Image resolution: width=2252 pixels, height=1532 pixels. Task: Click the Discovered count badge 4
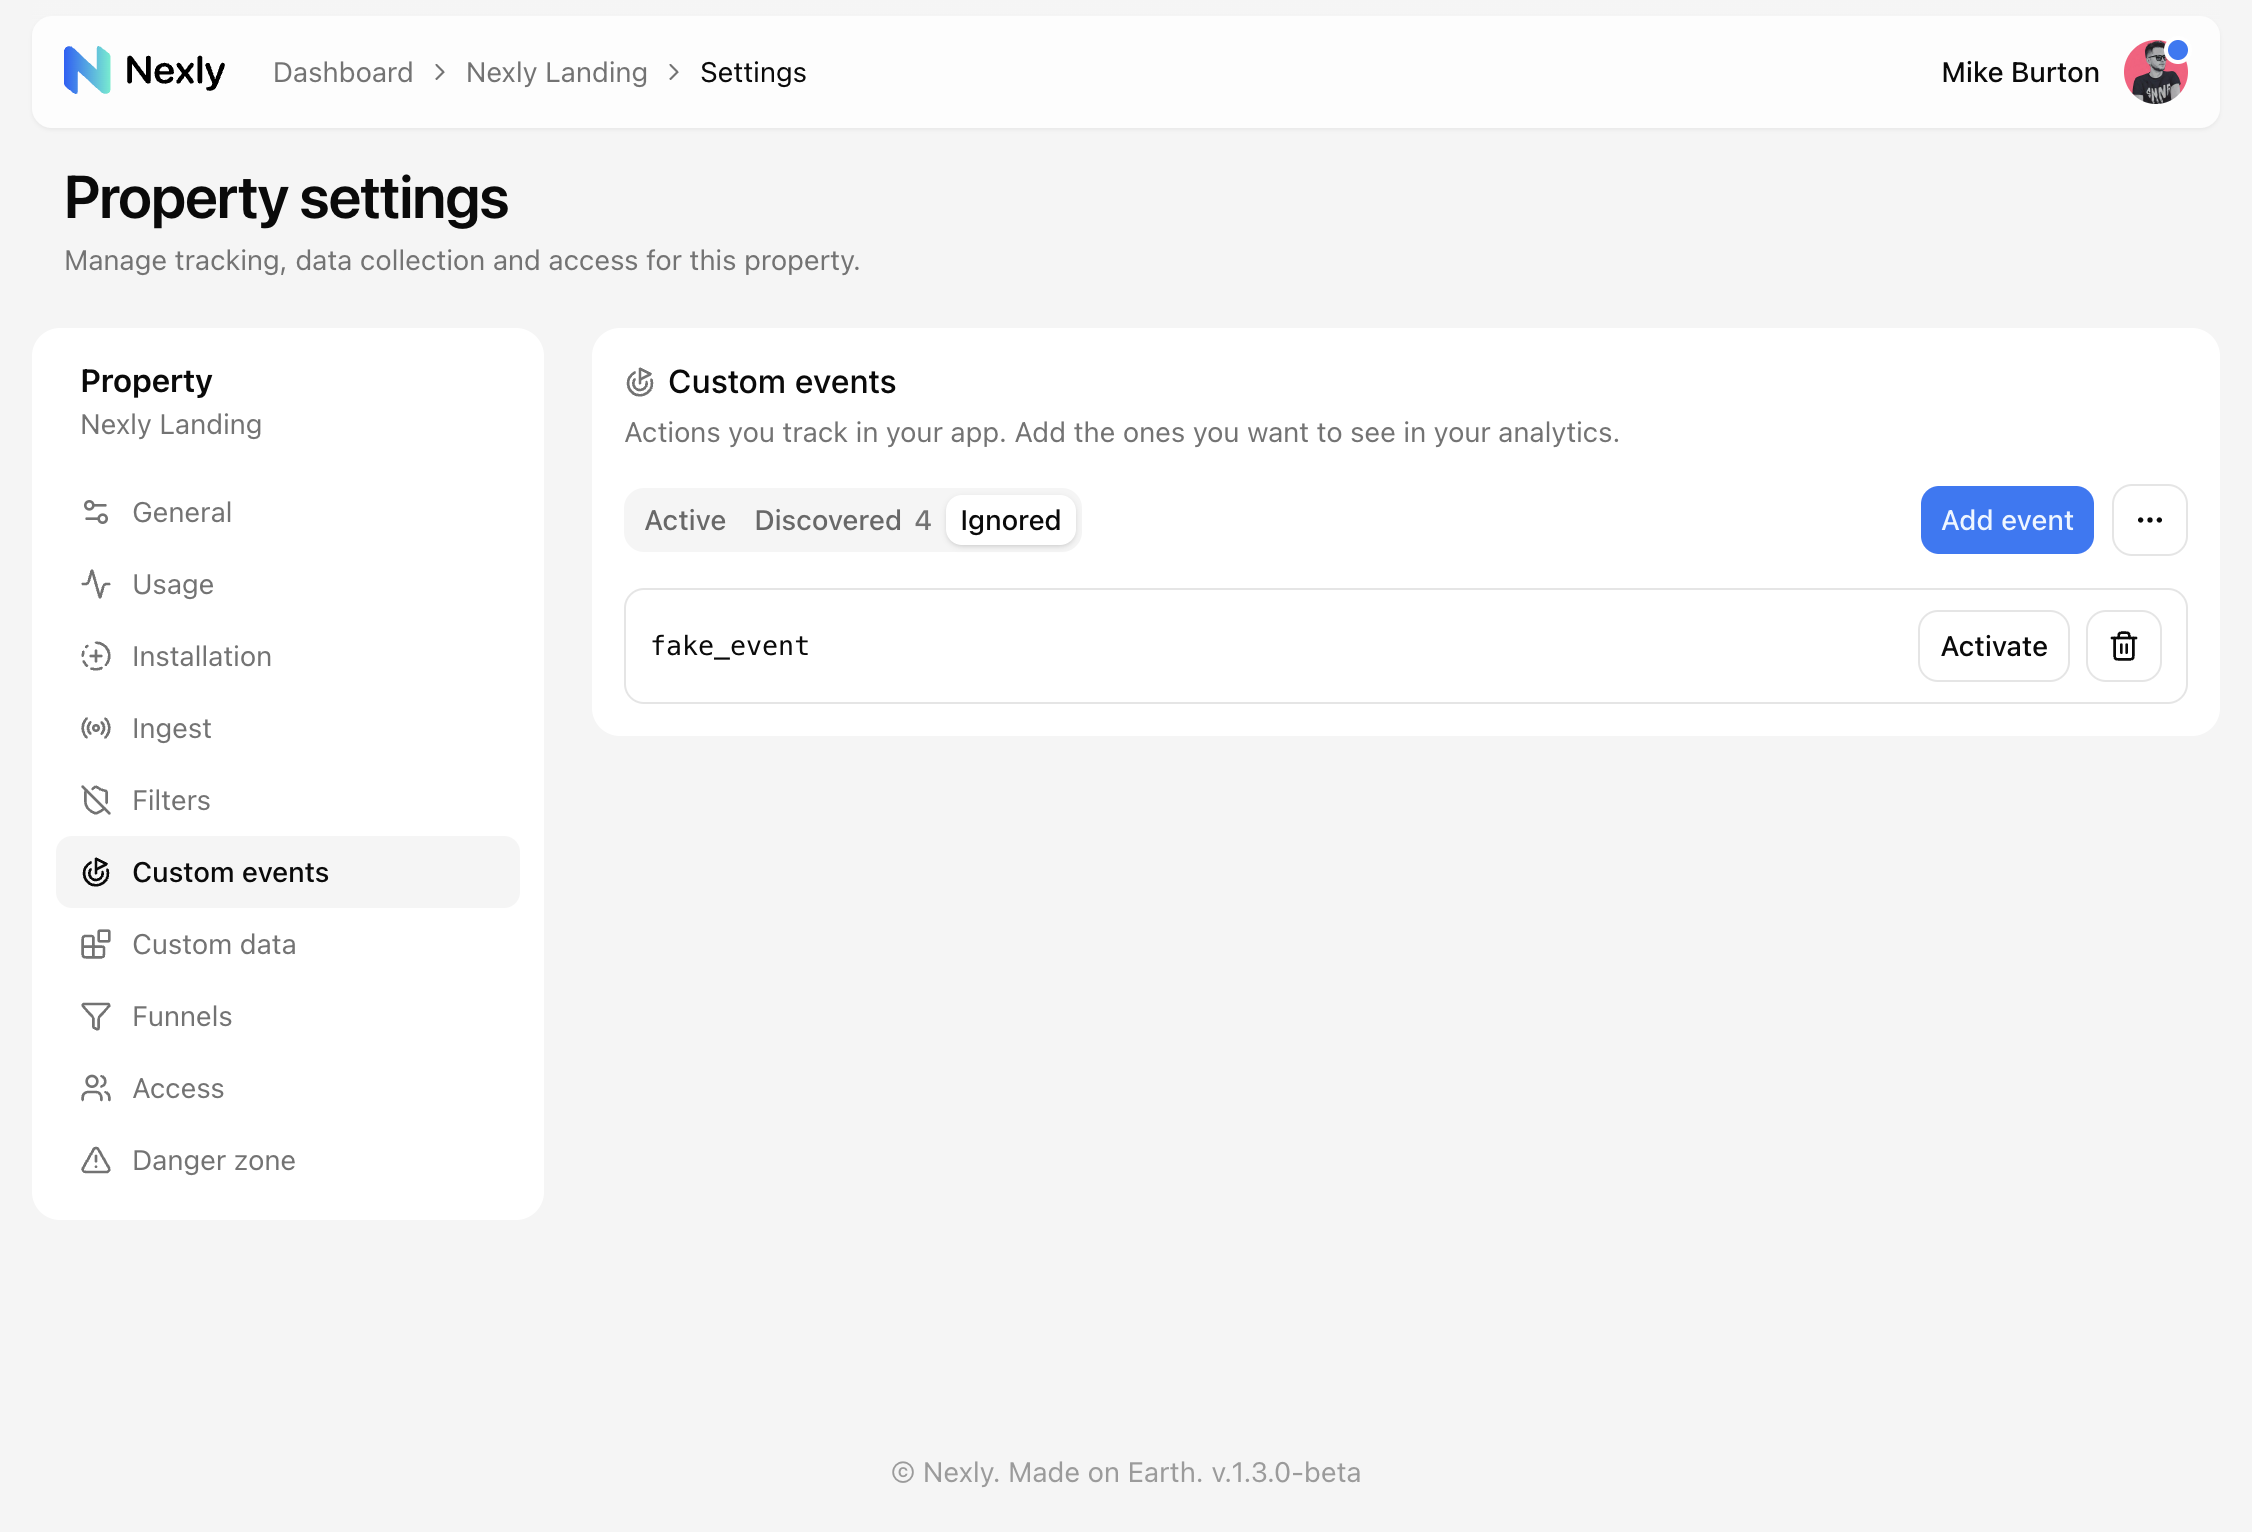point(923,520)
